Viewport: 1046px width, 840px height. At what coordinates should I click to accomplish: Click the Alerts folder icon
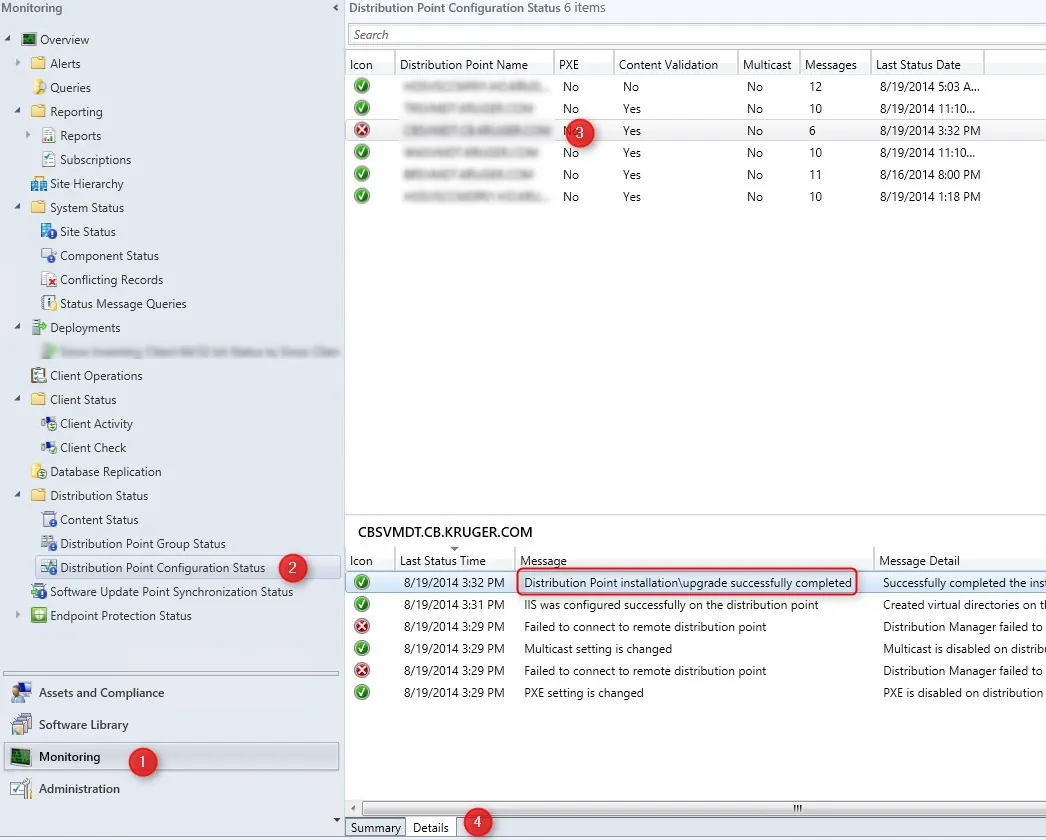coord(39,63)
